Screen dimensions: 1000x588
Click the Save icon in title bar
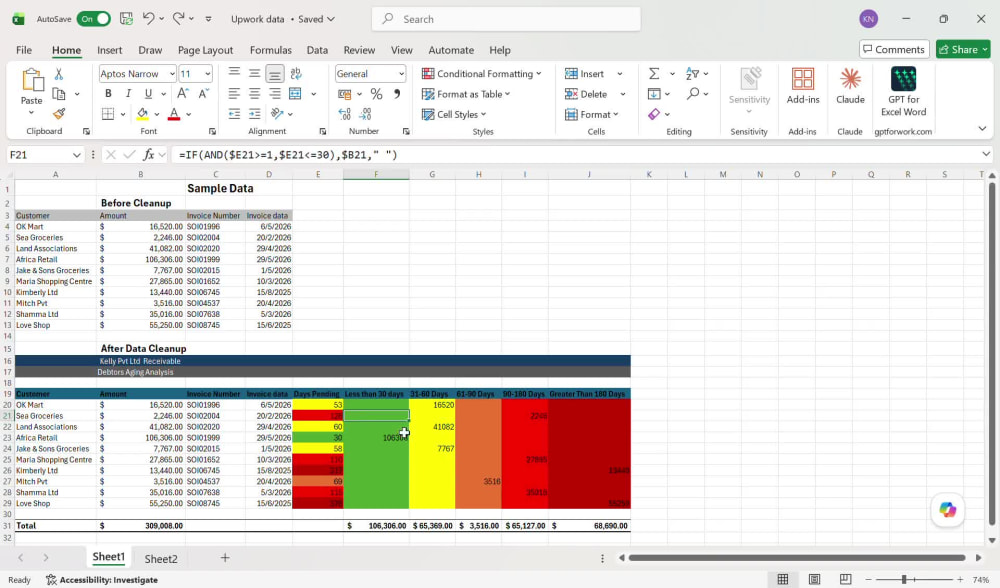pos(126,19)
